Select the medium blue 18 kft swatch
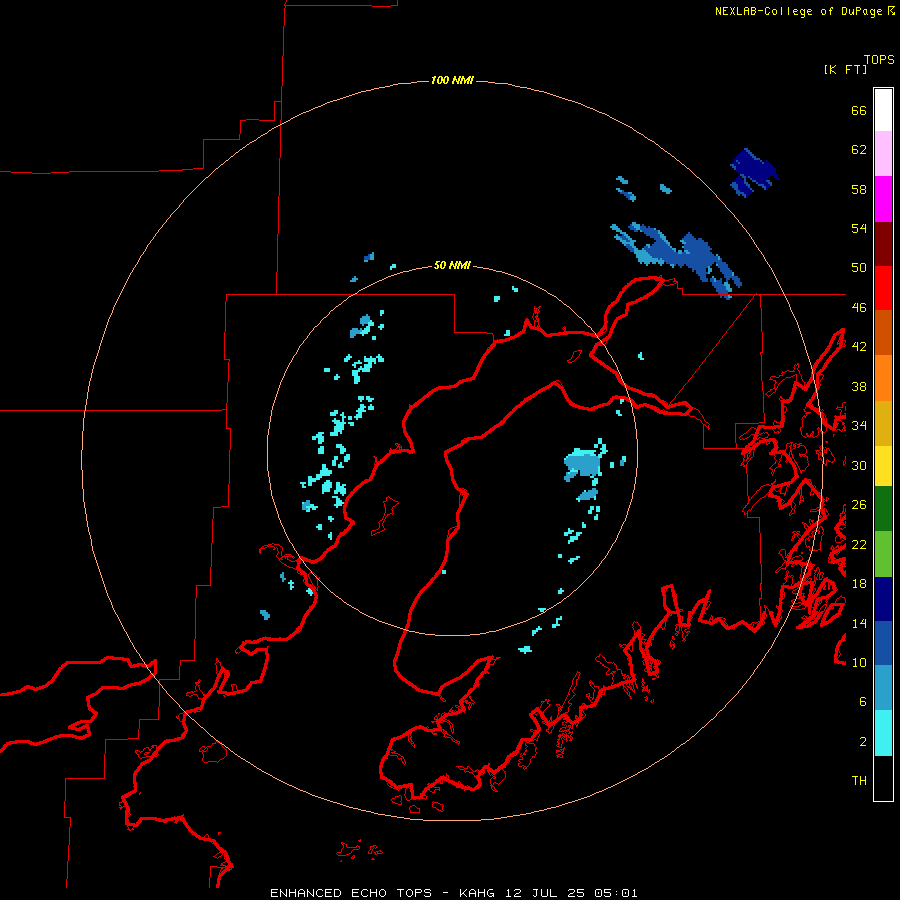Image resolution: width=900 pixels, height=900 pixels. pyautogui.click(x=883, y=643)
